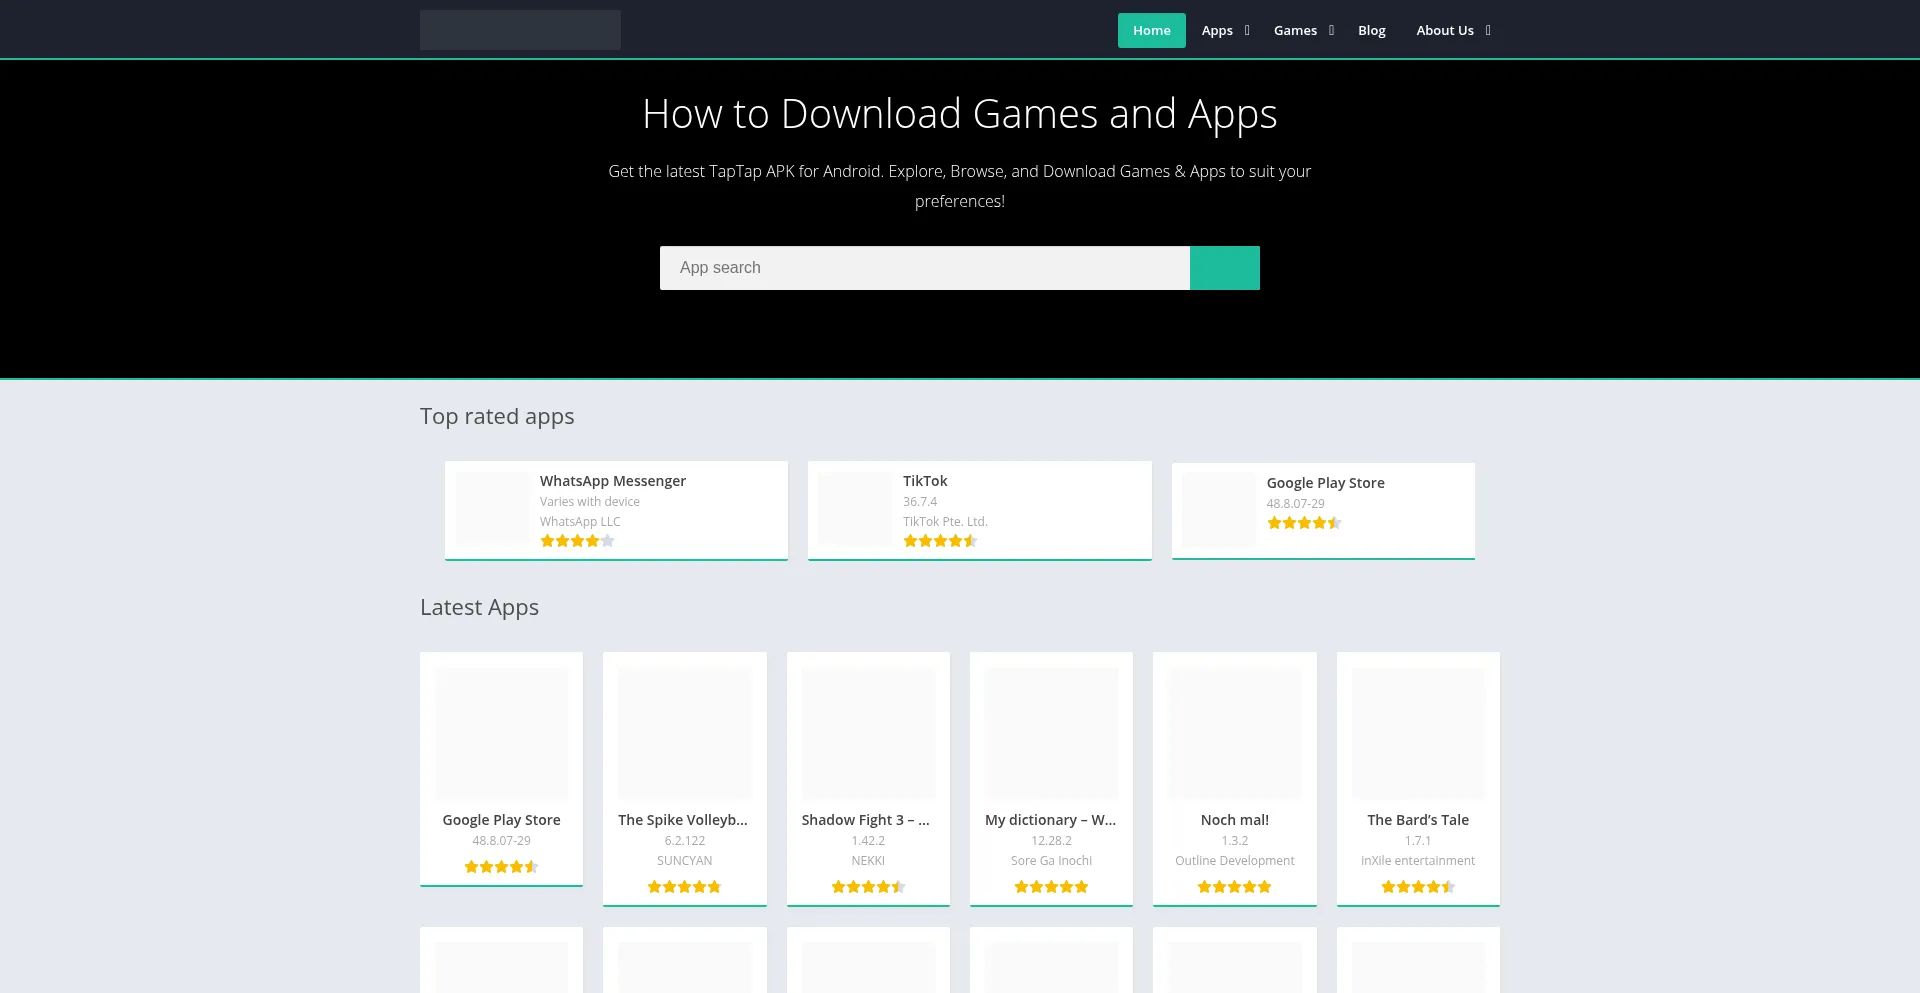1920x993 pixels.
Task: Open the My dictionary app title link
Action: point(1050,820)
